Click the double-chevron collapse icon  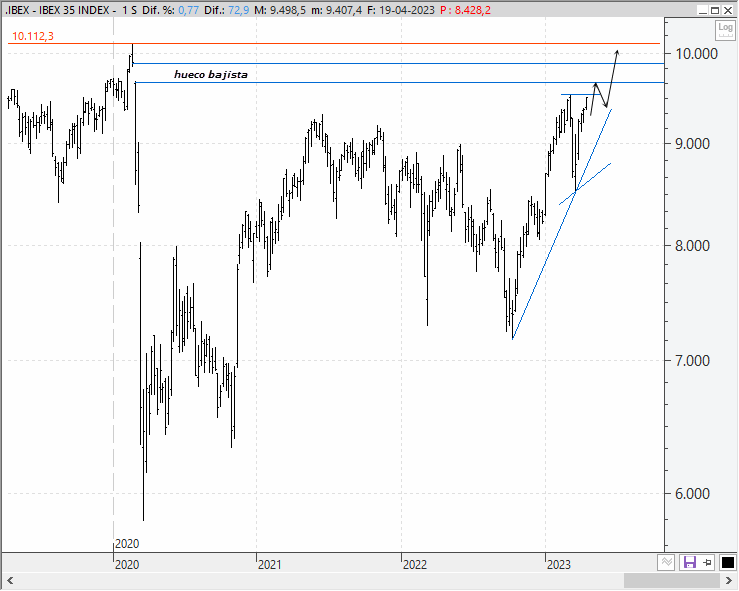pyautogui.click(x=666, y=562)
